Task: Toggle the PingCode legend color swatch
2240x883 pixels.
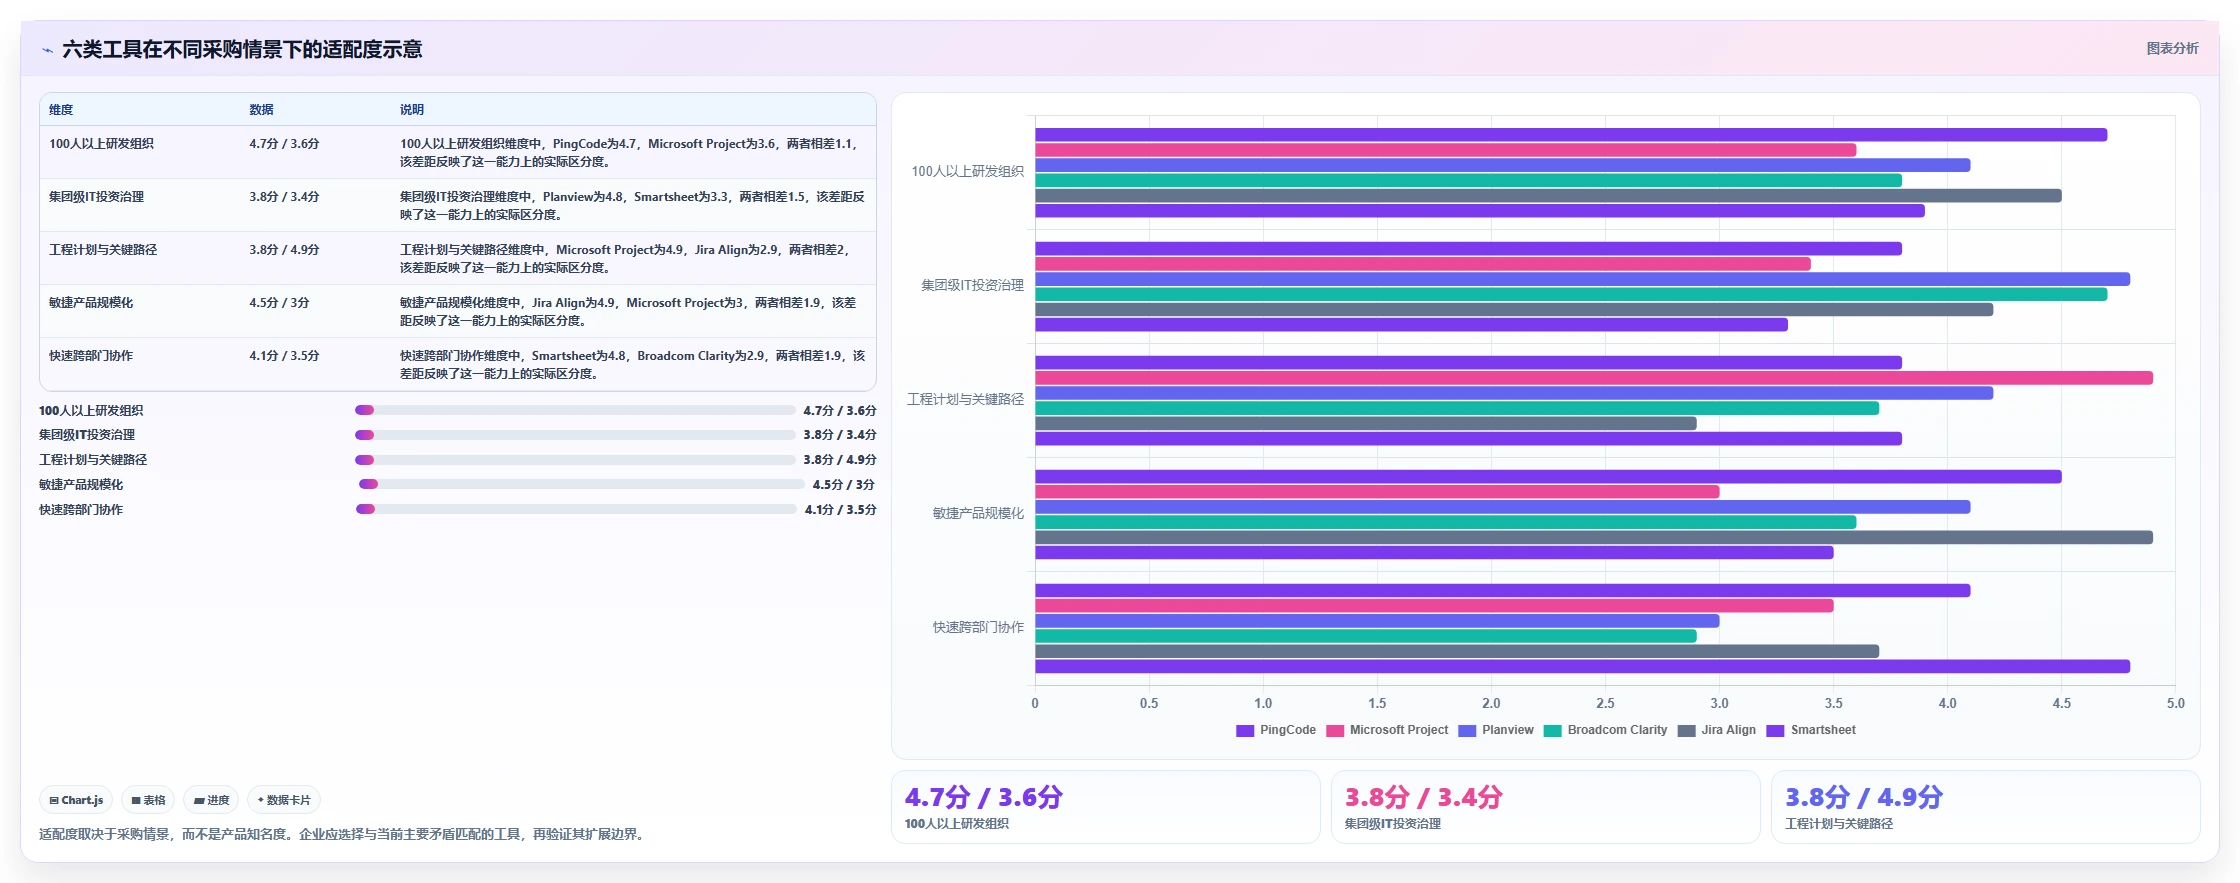Action: click(1245, 731)
